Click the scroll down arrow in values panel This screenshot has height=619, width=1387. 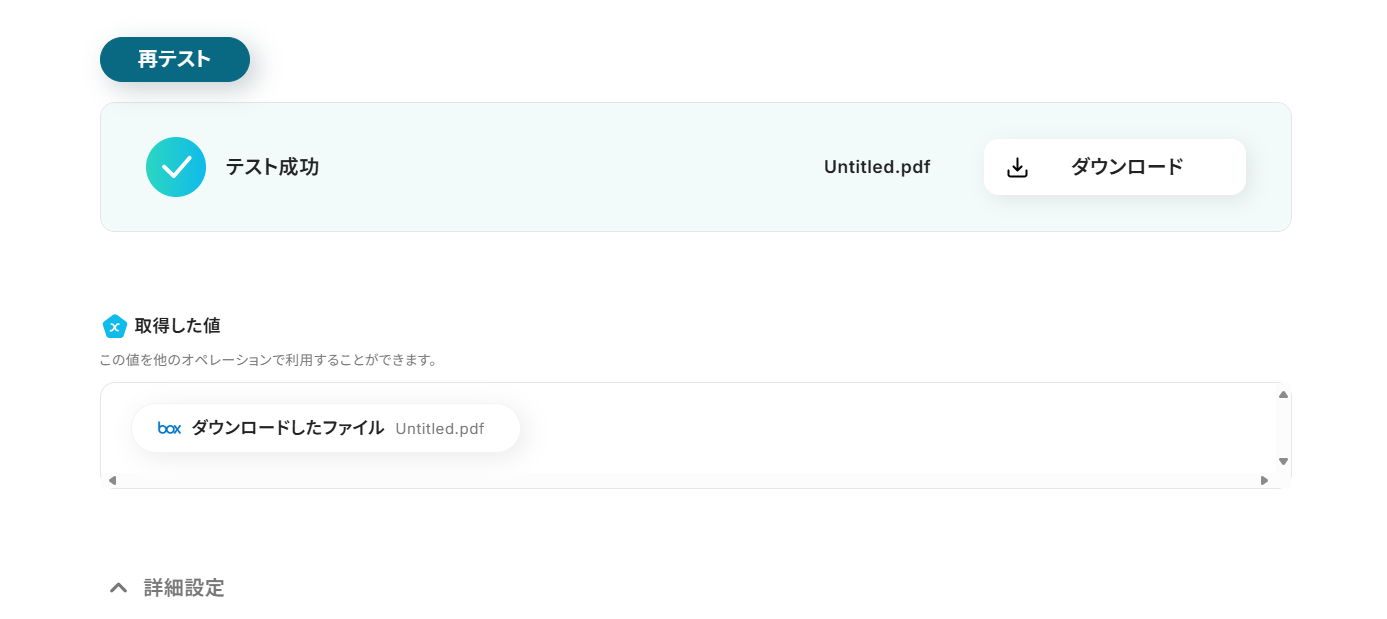[x=1284, y=461]
